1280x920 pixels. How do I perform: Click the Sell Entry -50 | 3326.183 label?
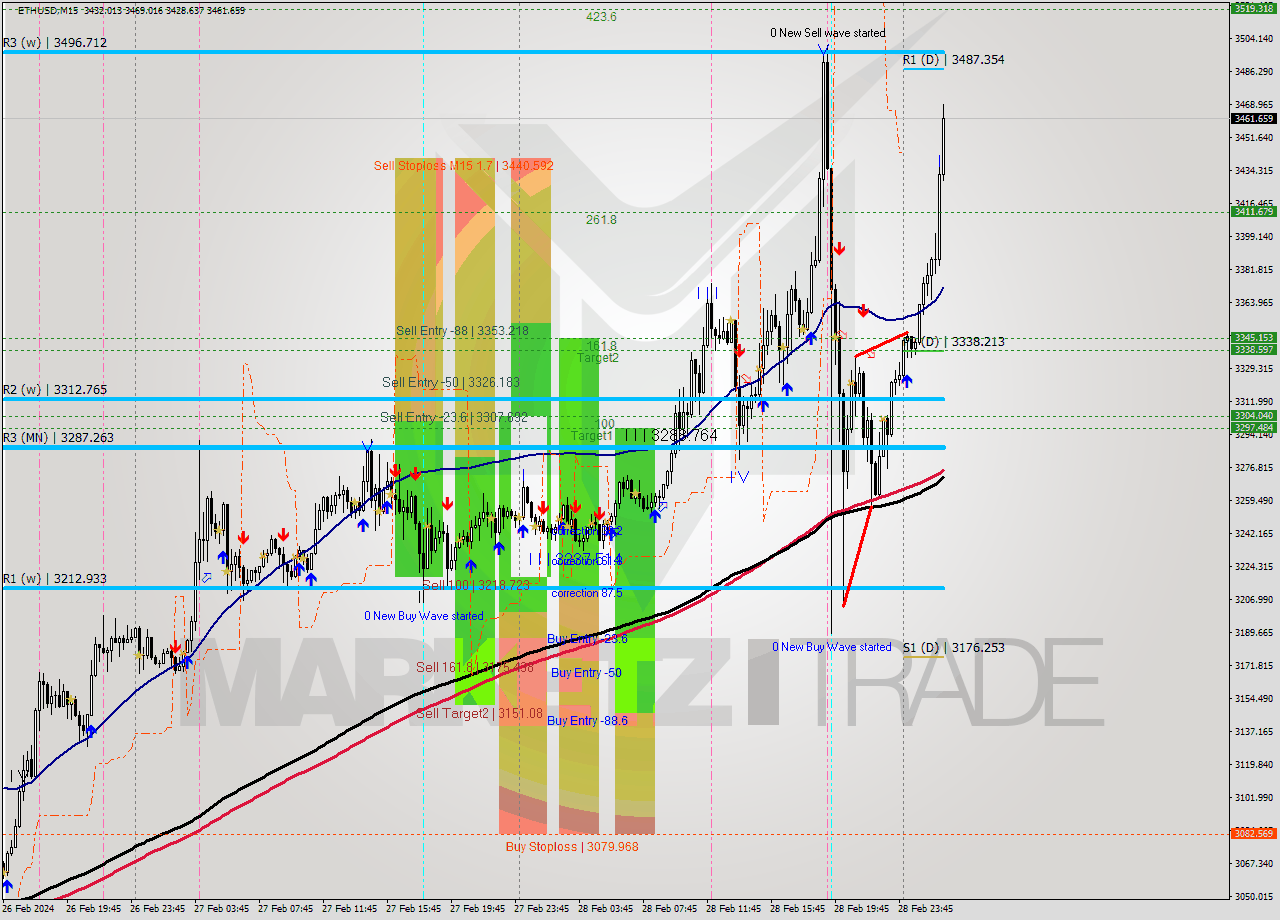click(451, 383)
